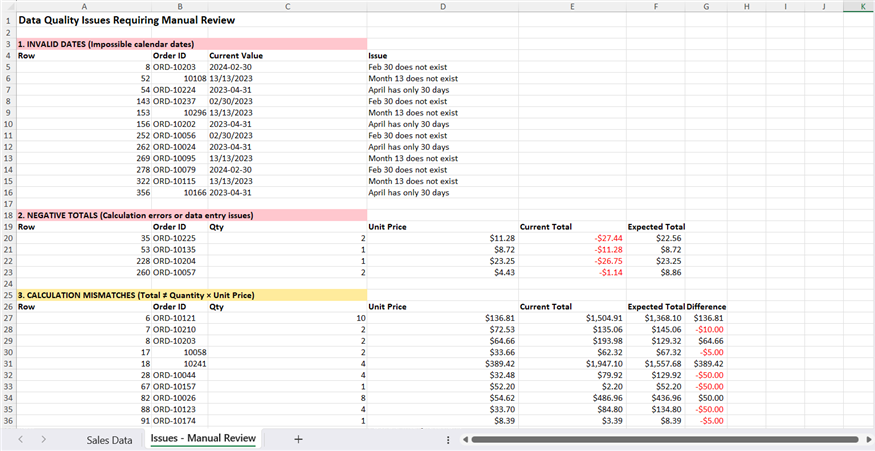Click expected total $1,368.10

[x=663, y=318]
